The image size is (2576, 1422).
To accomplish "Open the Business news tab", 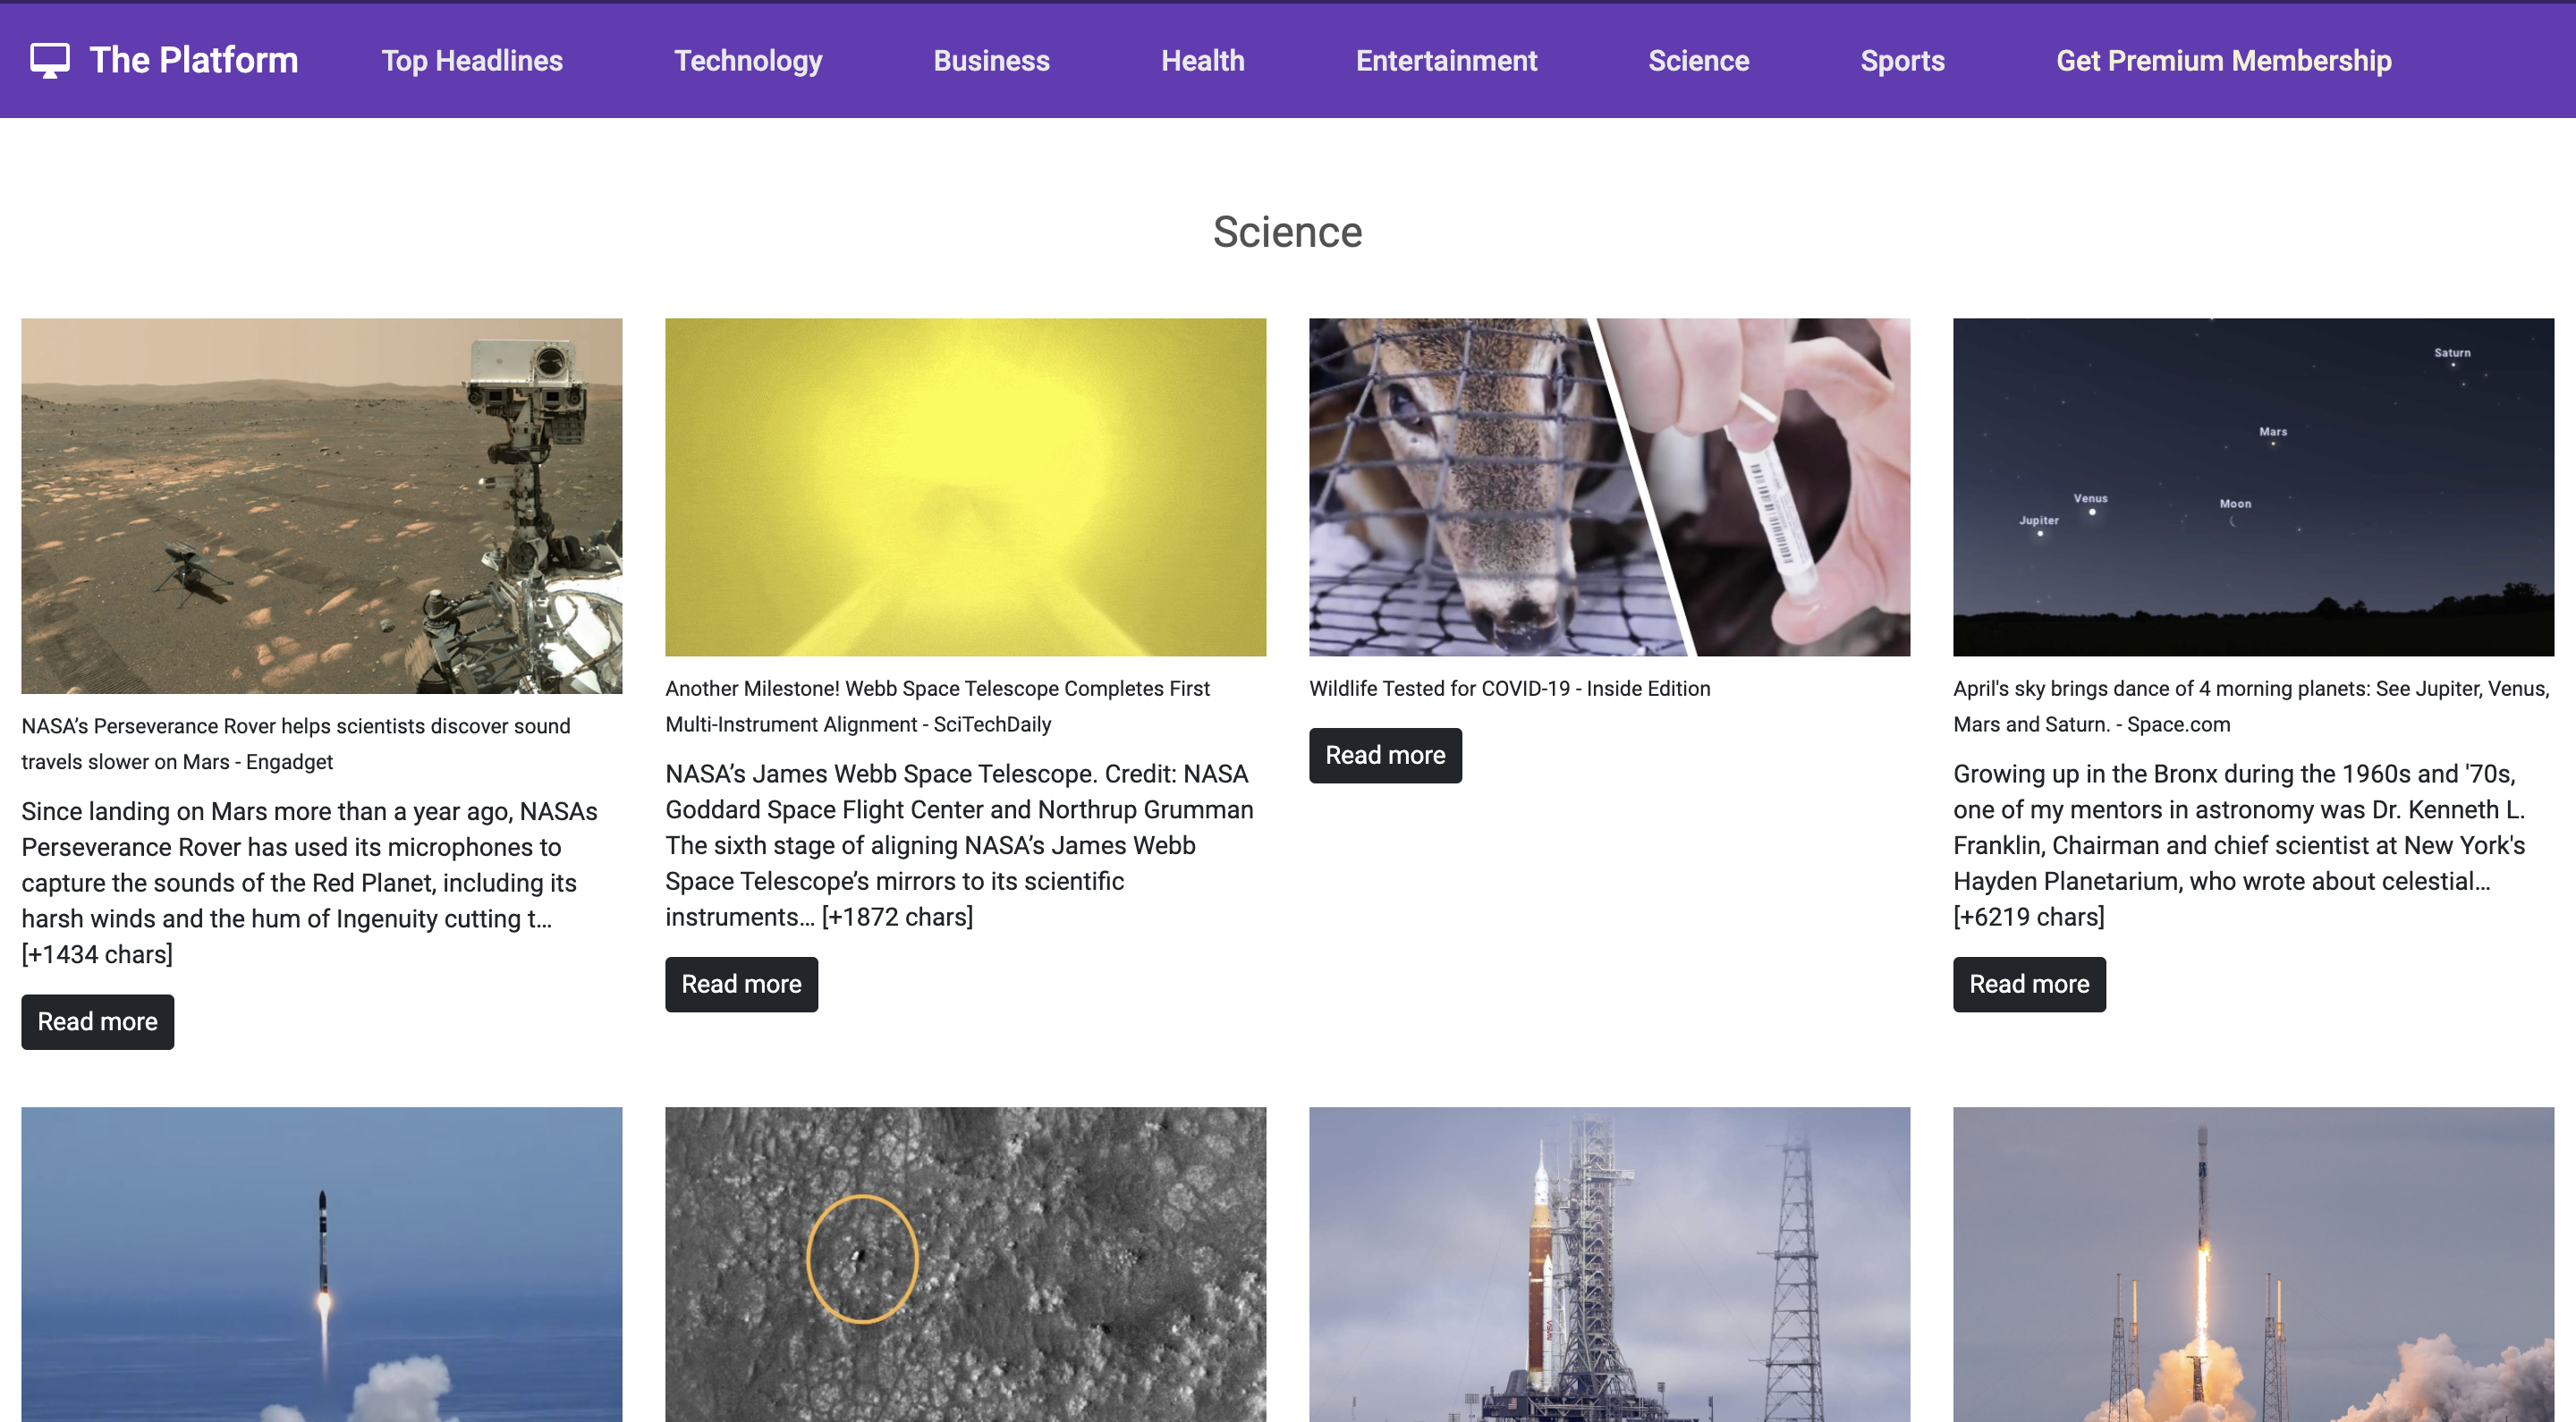I will click(991, 61).
